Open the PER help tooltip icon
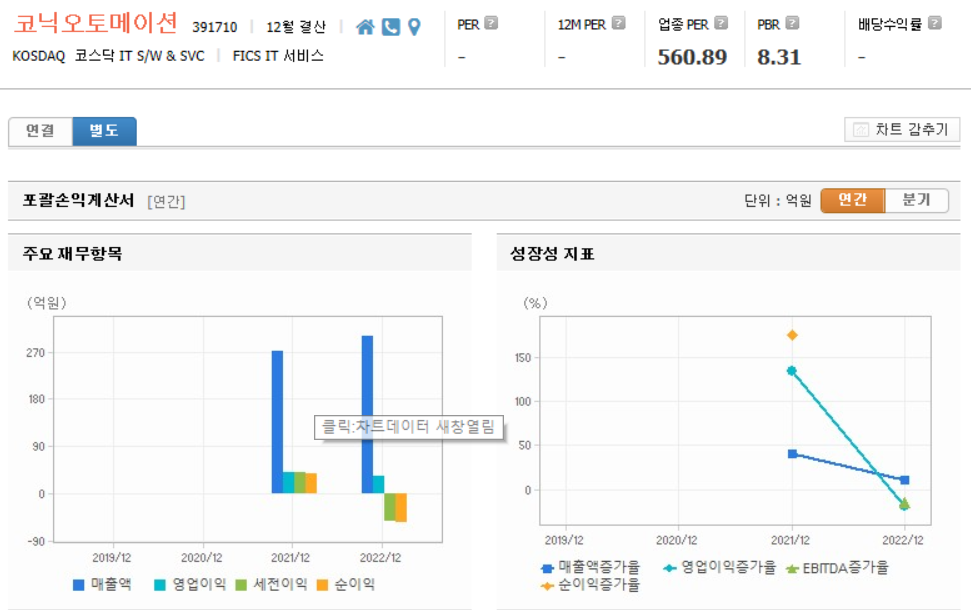The height and width of the screenshot is (612, 971). [489, 21]
